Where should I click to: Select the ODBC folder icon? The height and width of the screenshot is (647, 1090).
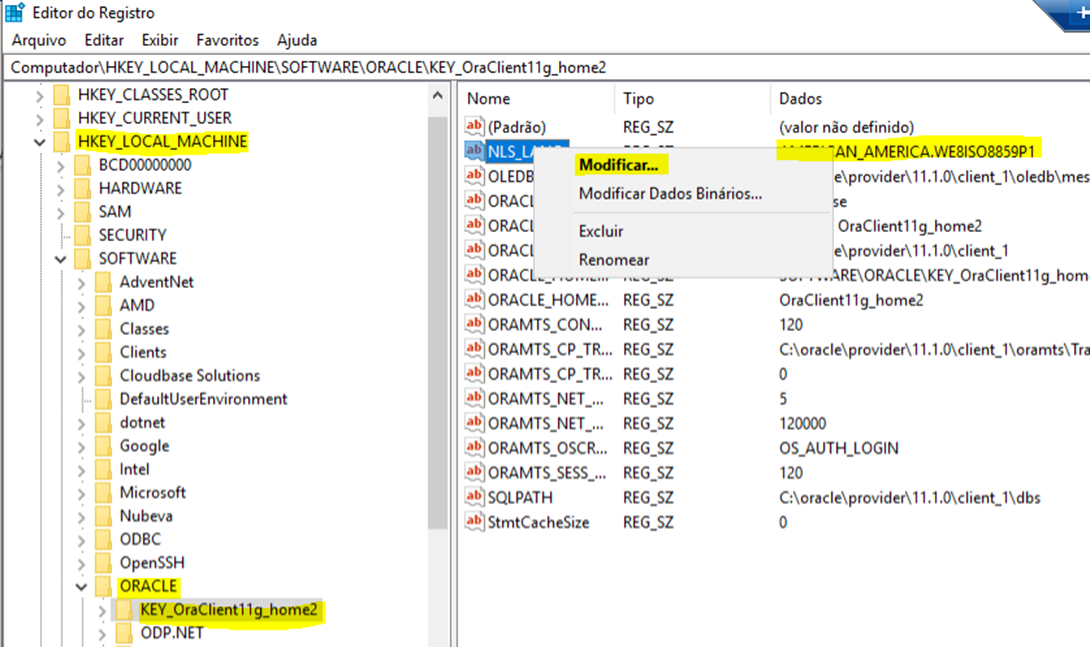(103, 539)
